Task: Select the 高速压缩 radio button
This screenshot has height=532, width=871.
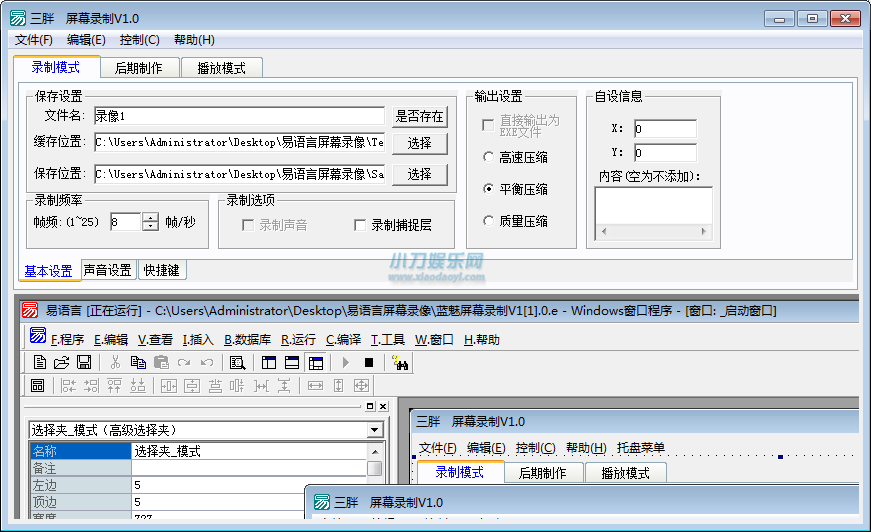Action: (488, 157)
